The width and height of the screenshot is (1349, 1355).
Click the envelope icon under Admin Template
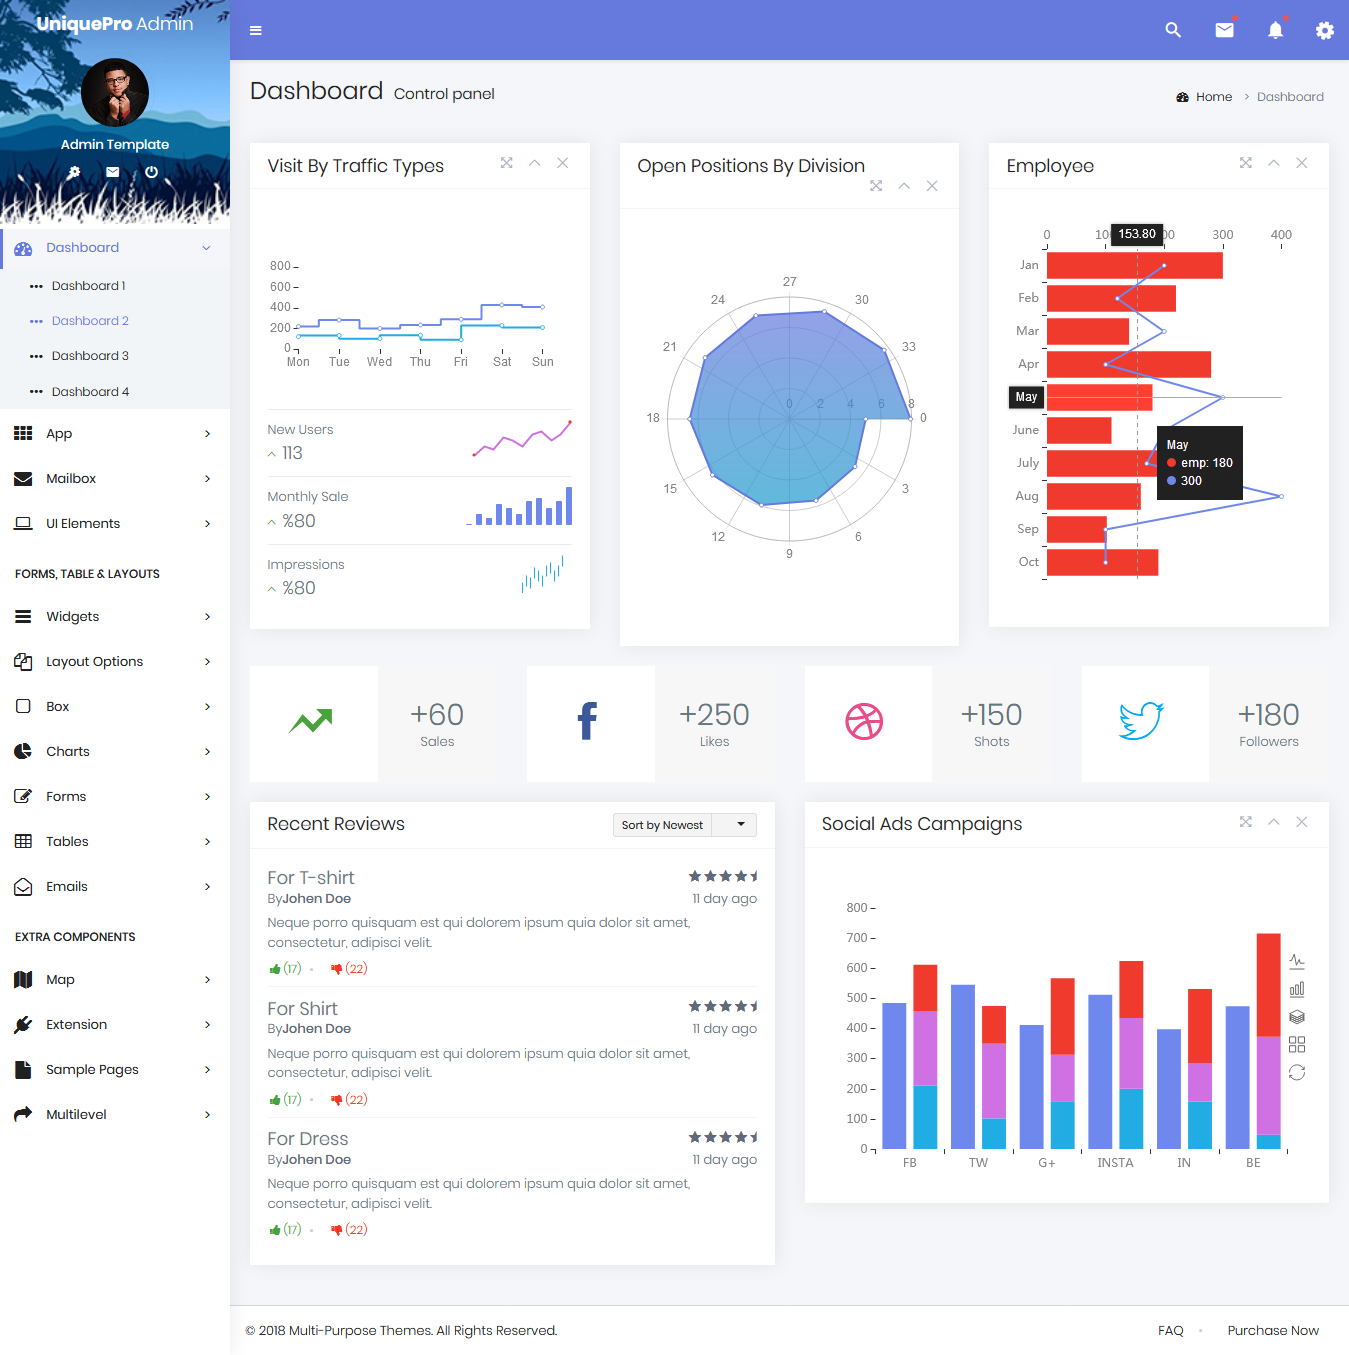(113, 172)
